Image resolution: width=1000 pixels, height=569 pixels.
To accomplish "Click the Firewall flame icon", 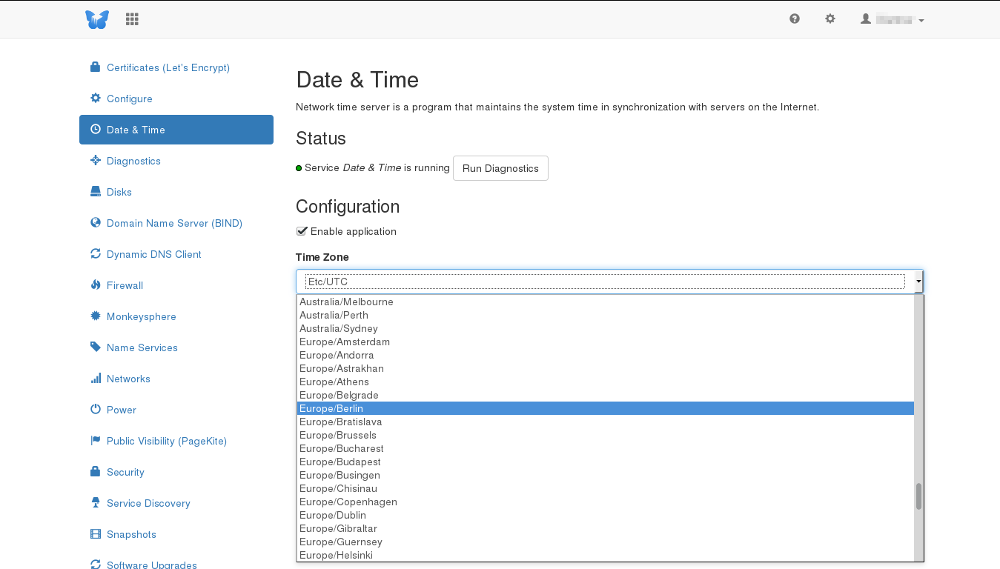I will [x=96, y=284].
